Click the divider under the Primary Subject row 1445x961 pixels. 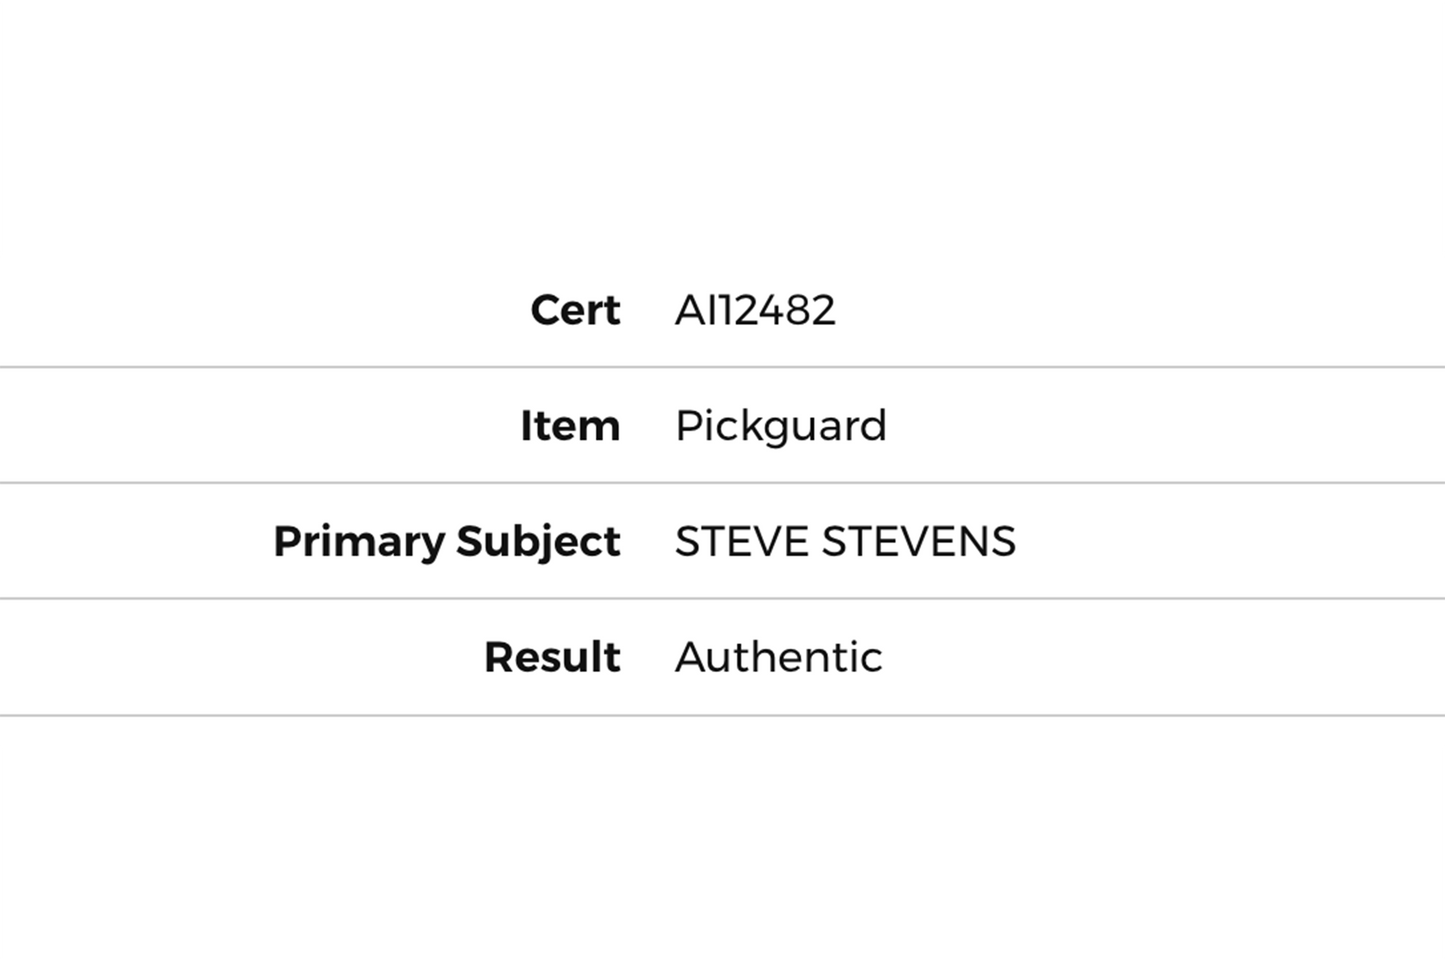click(x=722, y=599)
